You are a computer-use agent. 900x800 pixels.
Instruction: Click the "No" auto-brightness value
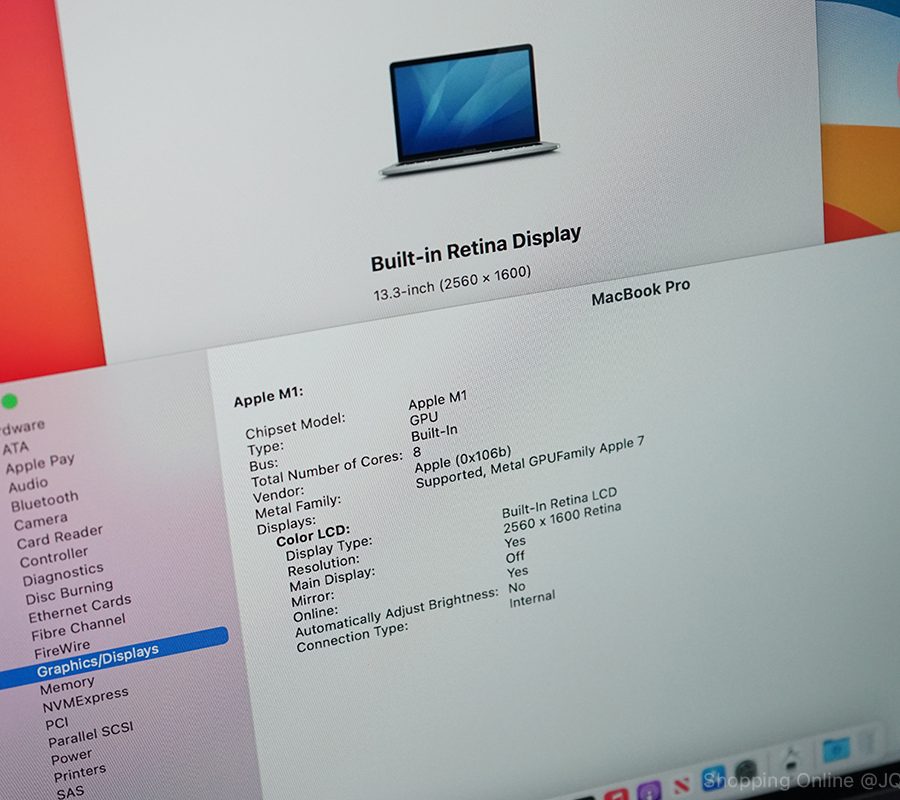517,587
